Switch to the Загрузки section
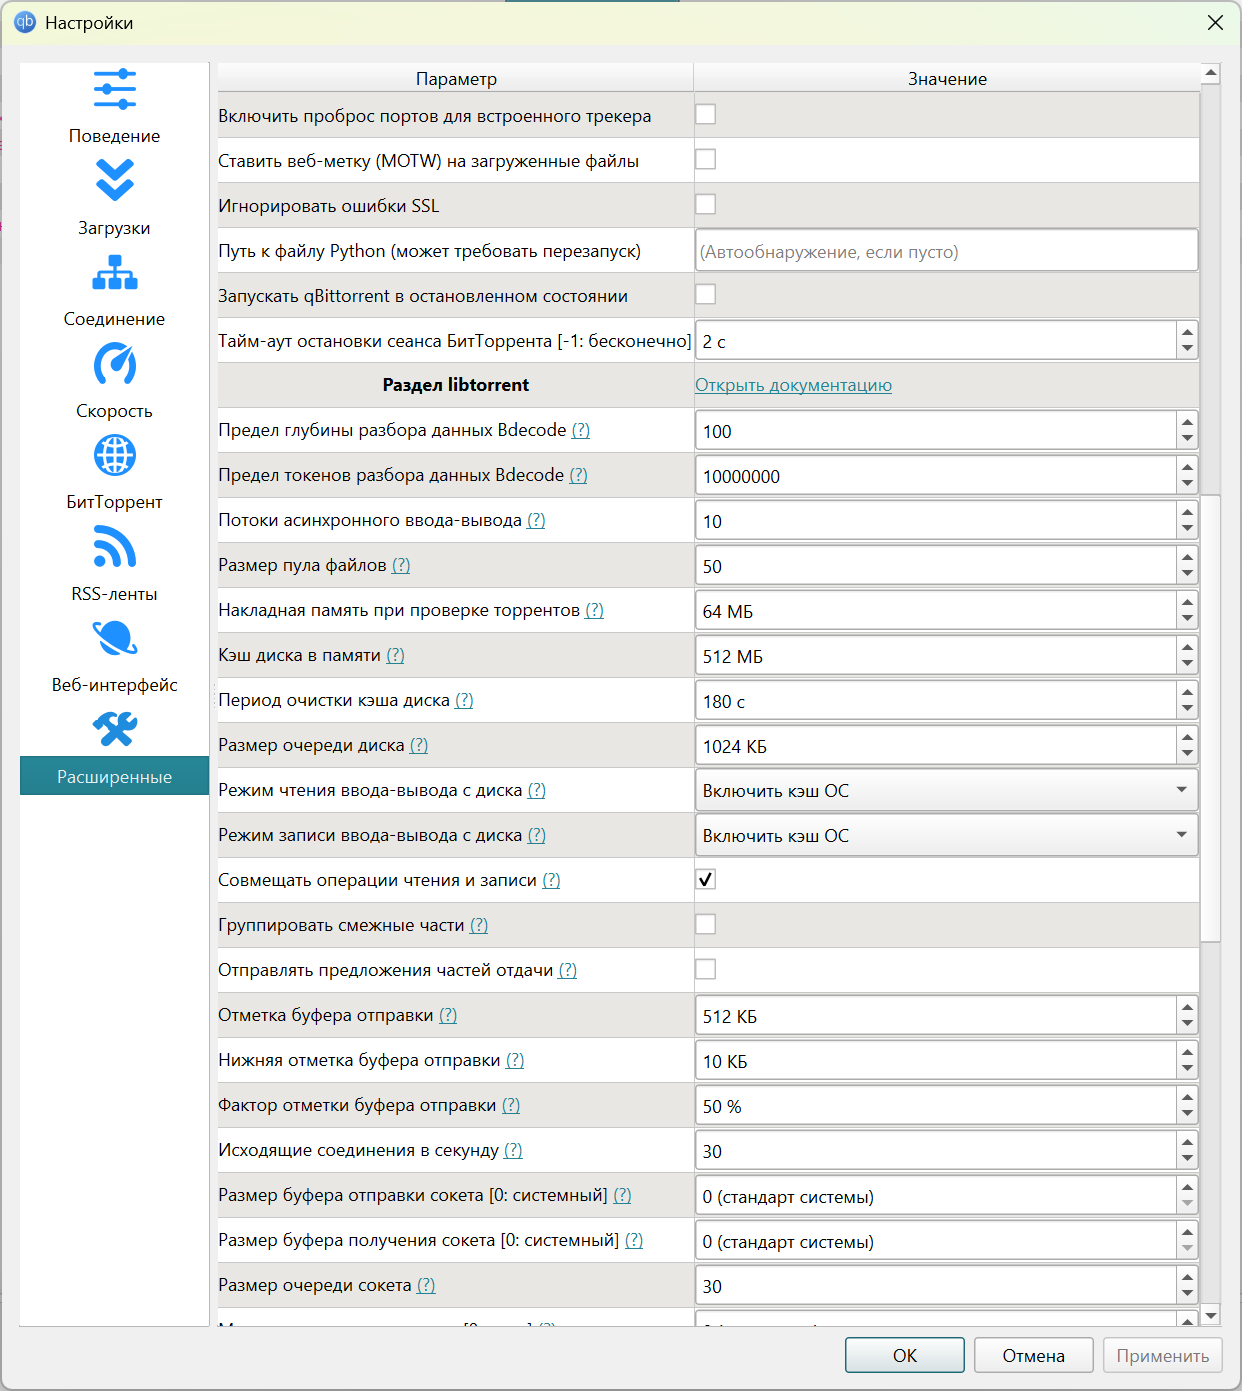The image size is (1242, 1391). click(115, 228)
